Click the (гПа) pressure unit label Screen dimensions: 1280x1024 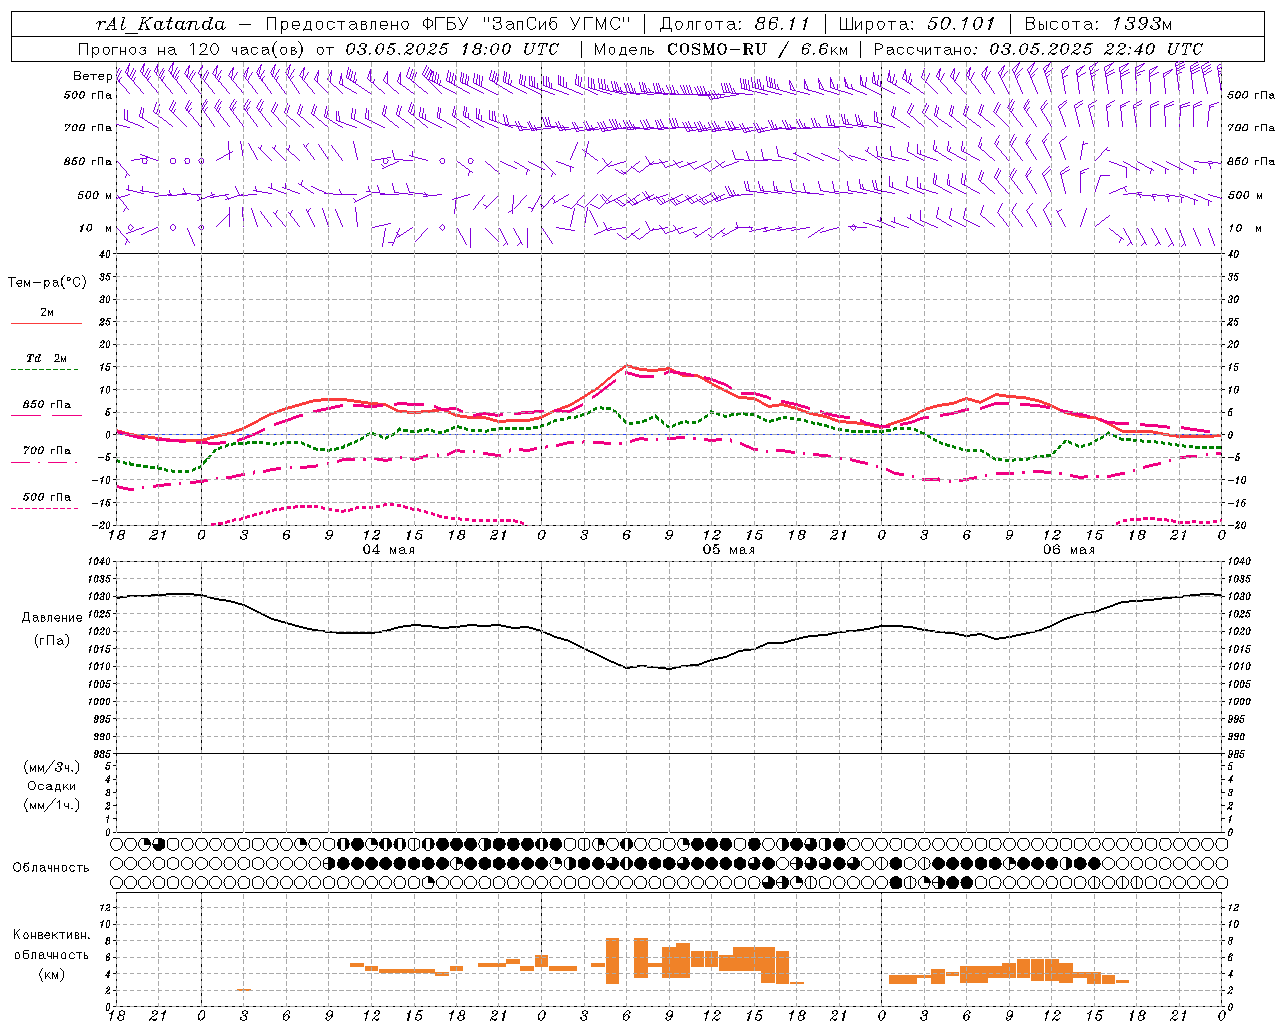pos(52,641)
